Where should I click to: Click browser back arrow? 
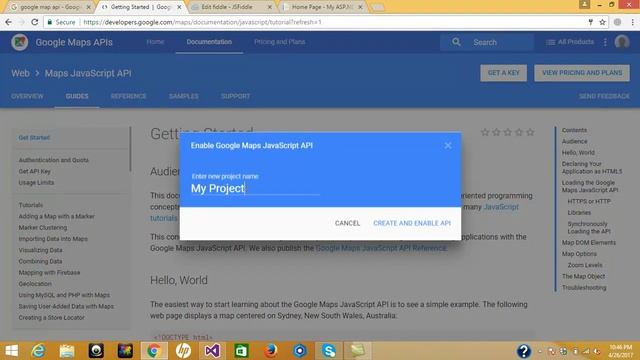coord(9,22)
